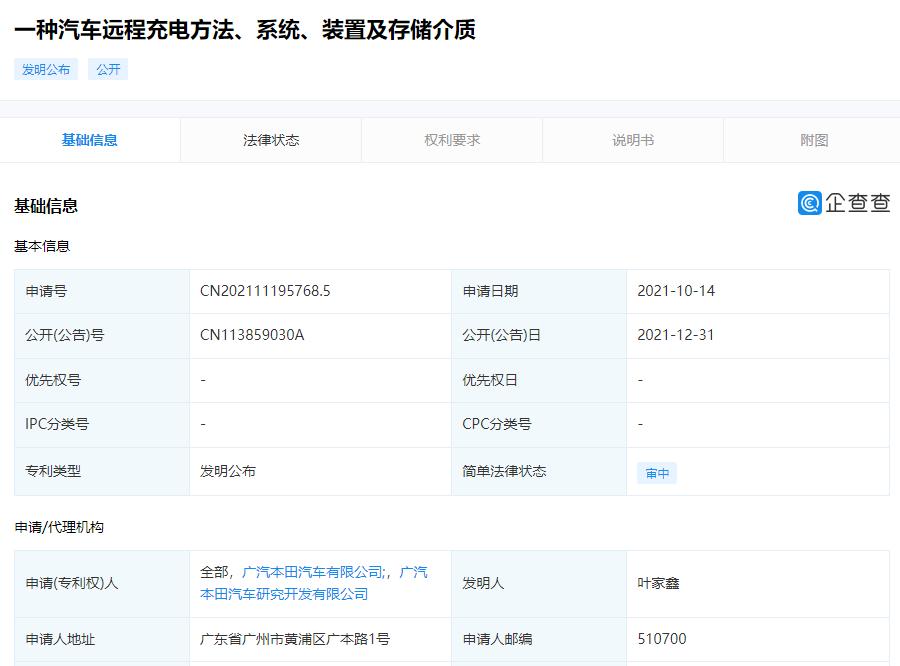Click the CPC分类号 field label
Image resolution: width=900 pixels, height=666 pixels.
(497, 424)
